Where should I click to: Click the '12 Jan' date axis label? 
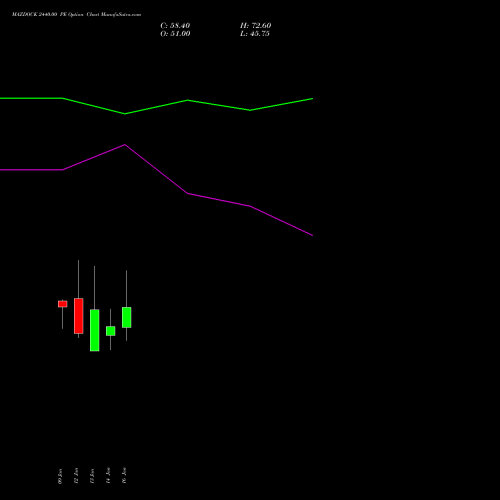76,476
